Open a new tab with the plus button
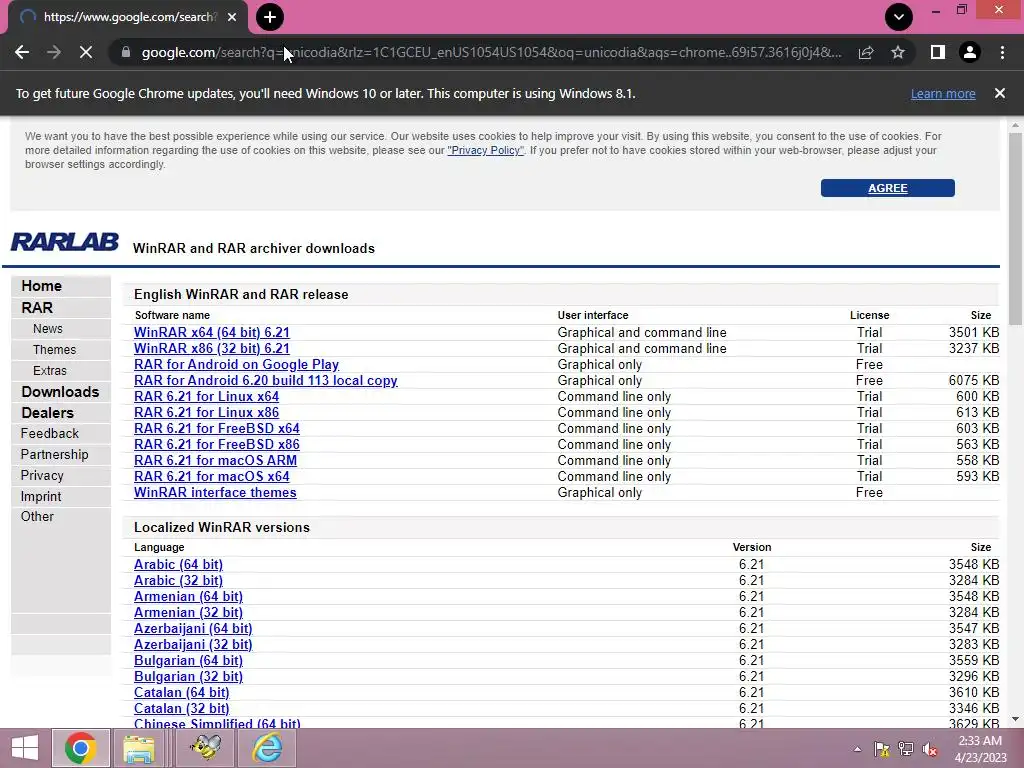The image size is (1024, 768). 270,17
